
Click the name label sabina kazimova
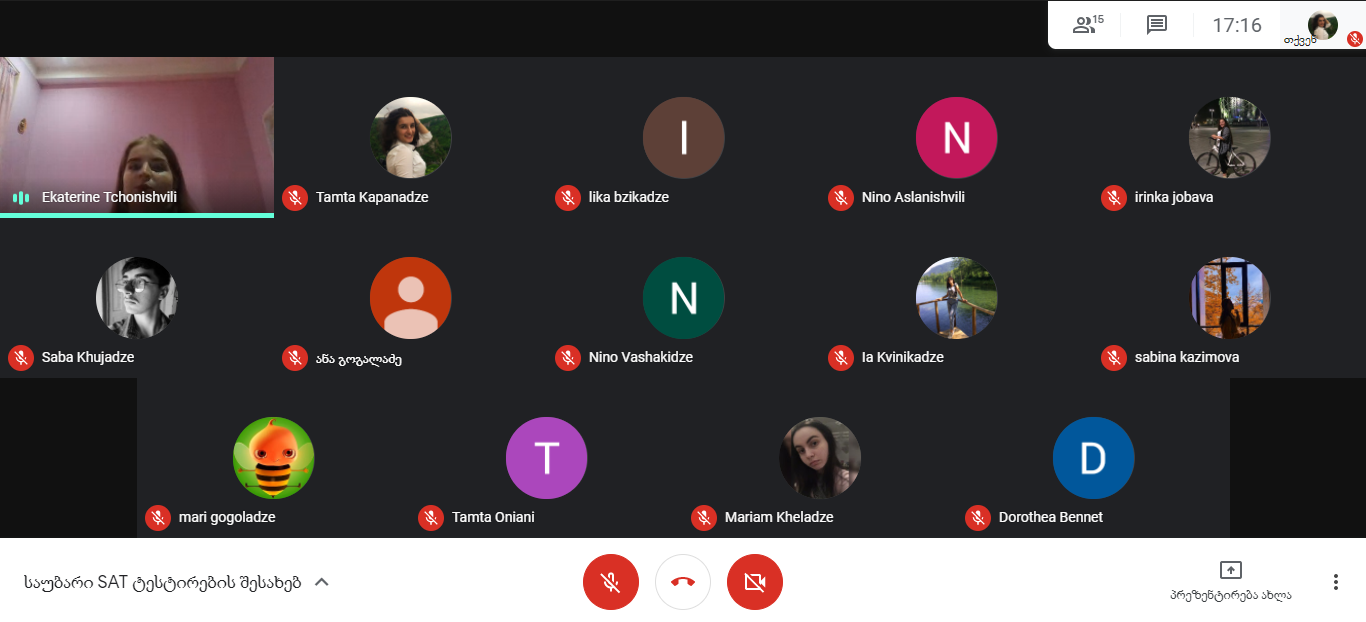tap(1187, 358)
